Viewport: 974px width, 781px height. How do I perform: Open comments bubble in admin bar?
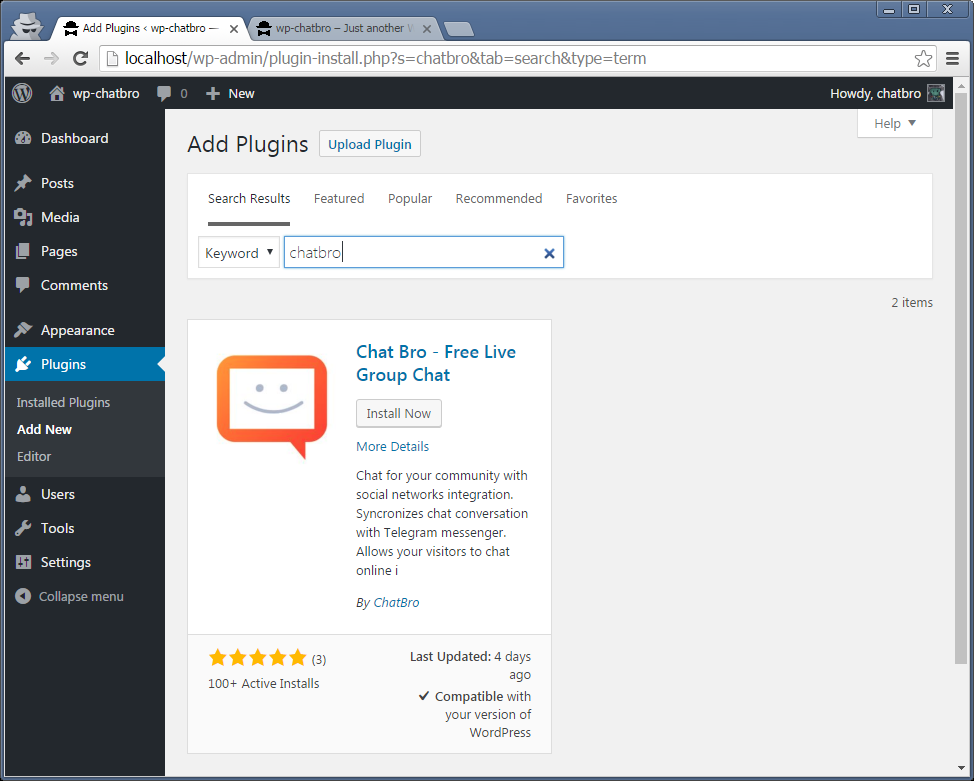click(x=164, y=93)
